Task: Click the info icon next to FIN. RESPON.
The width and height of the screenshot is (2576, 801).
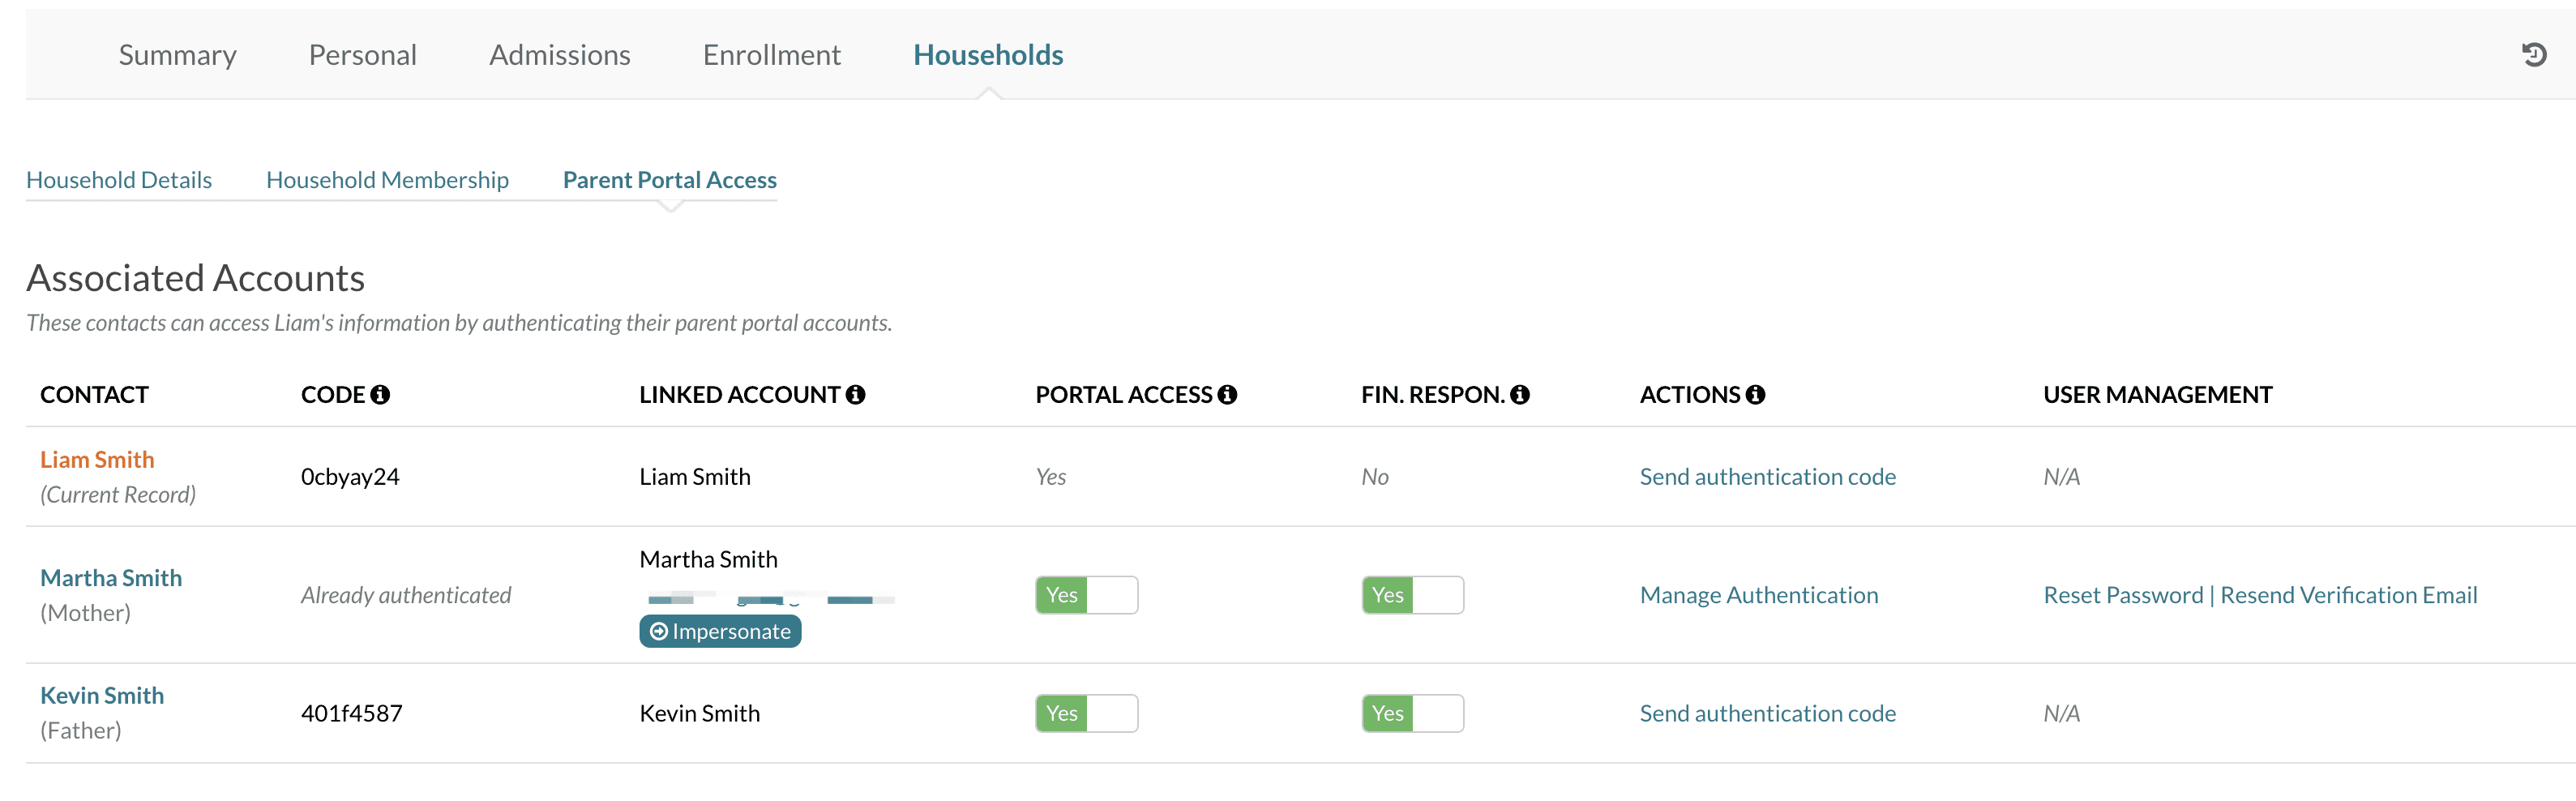Action: 1520,395
